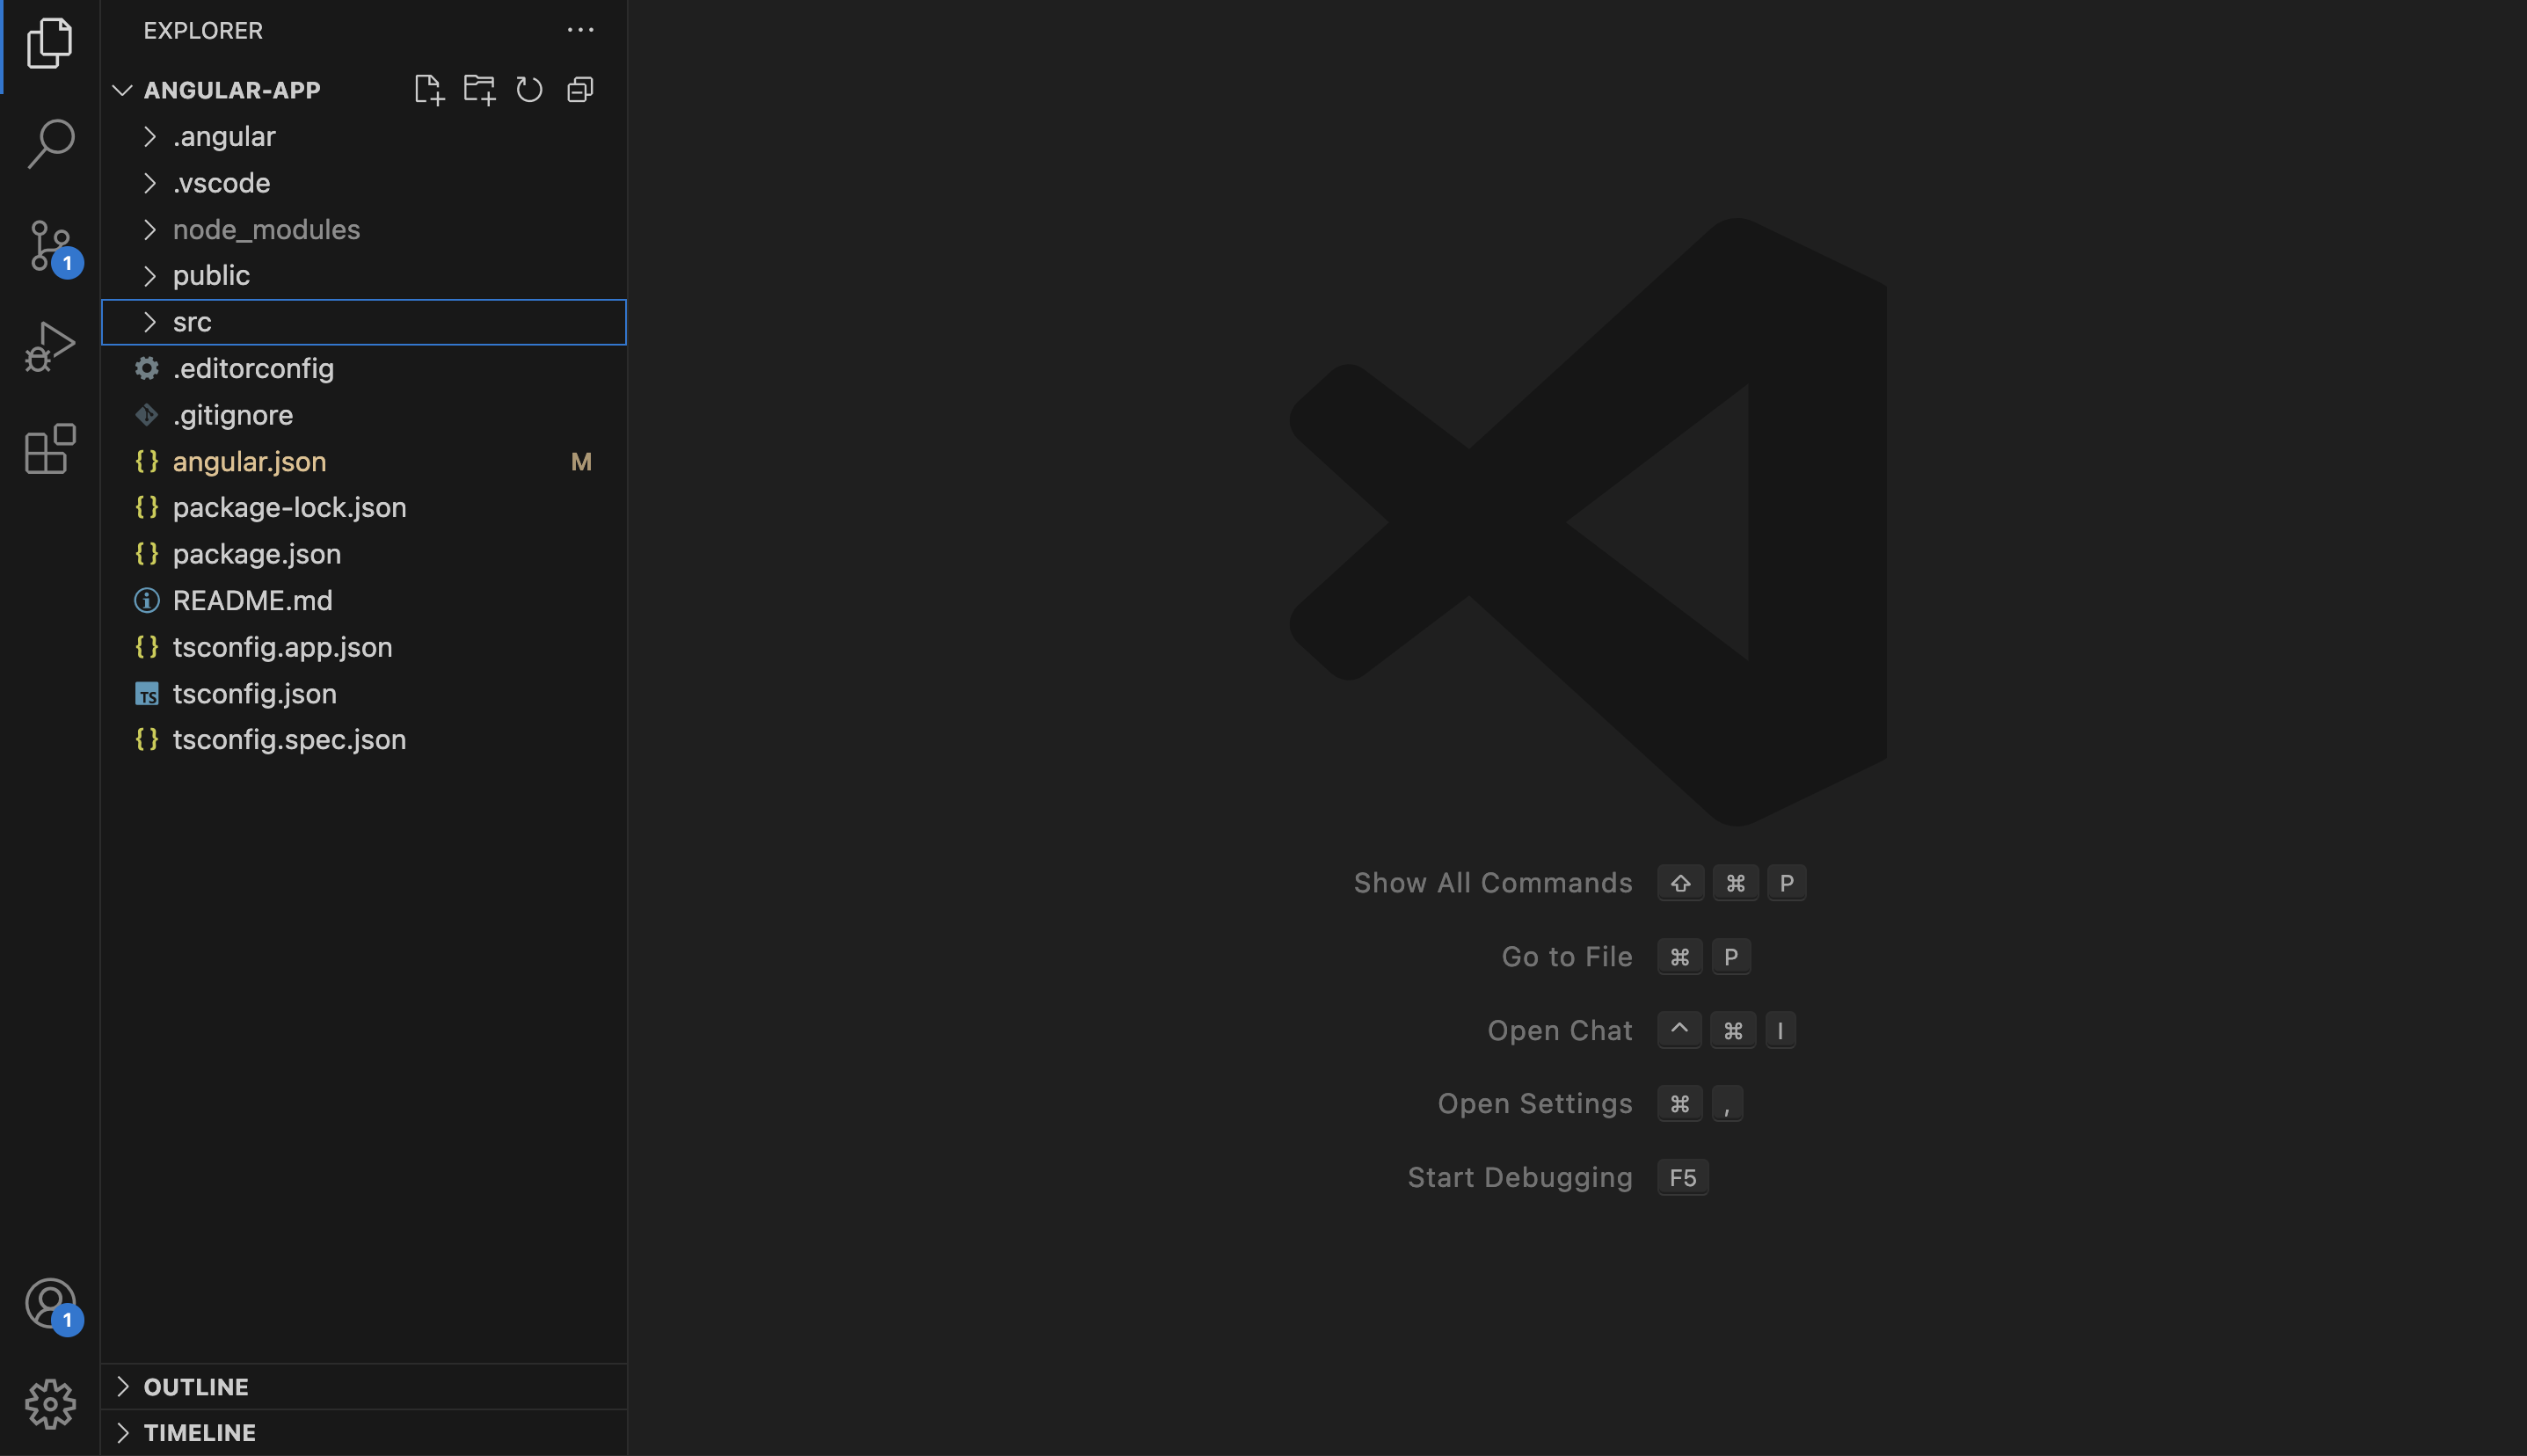Viewport: 2527px width, 1456px height.
Task: Open the Run and Debug view icon
Action: [50, 347]
